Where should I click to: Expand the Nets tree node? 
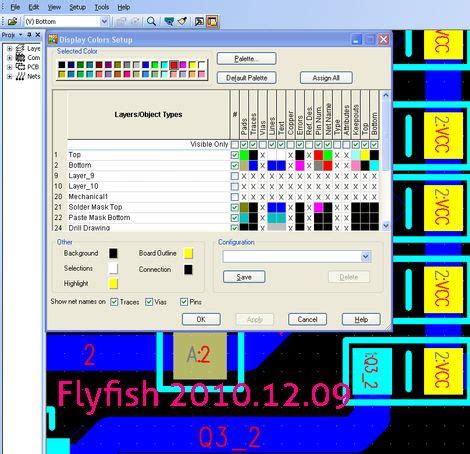[9, 76]
